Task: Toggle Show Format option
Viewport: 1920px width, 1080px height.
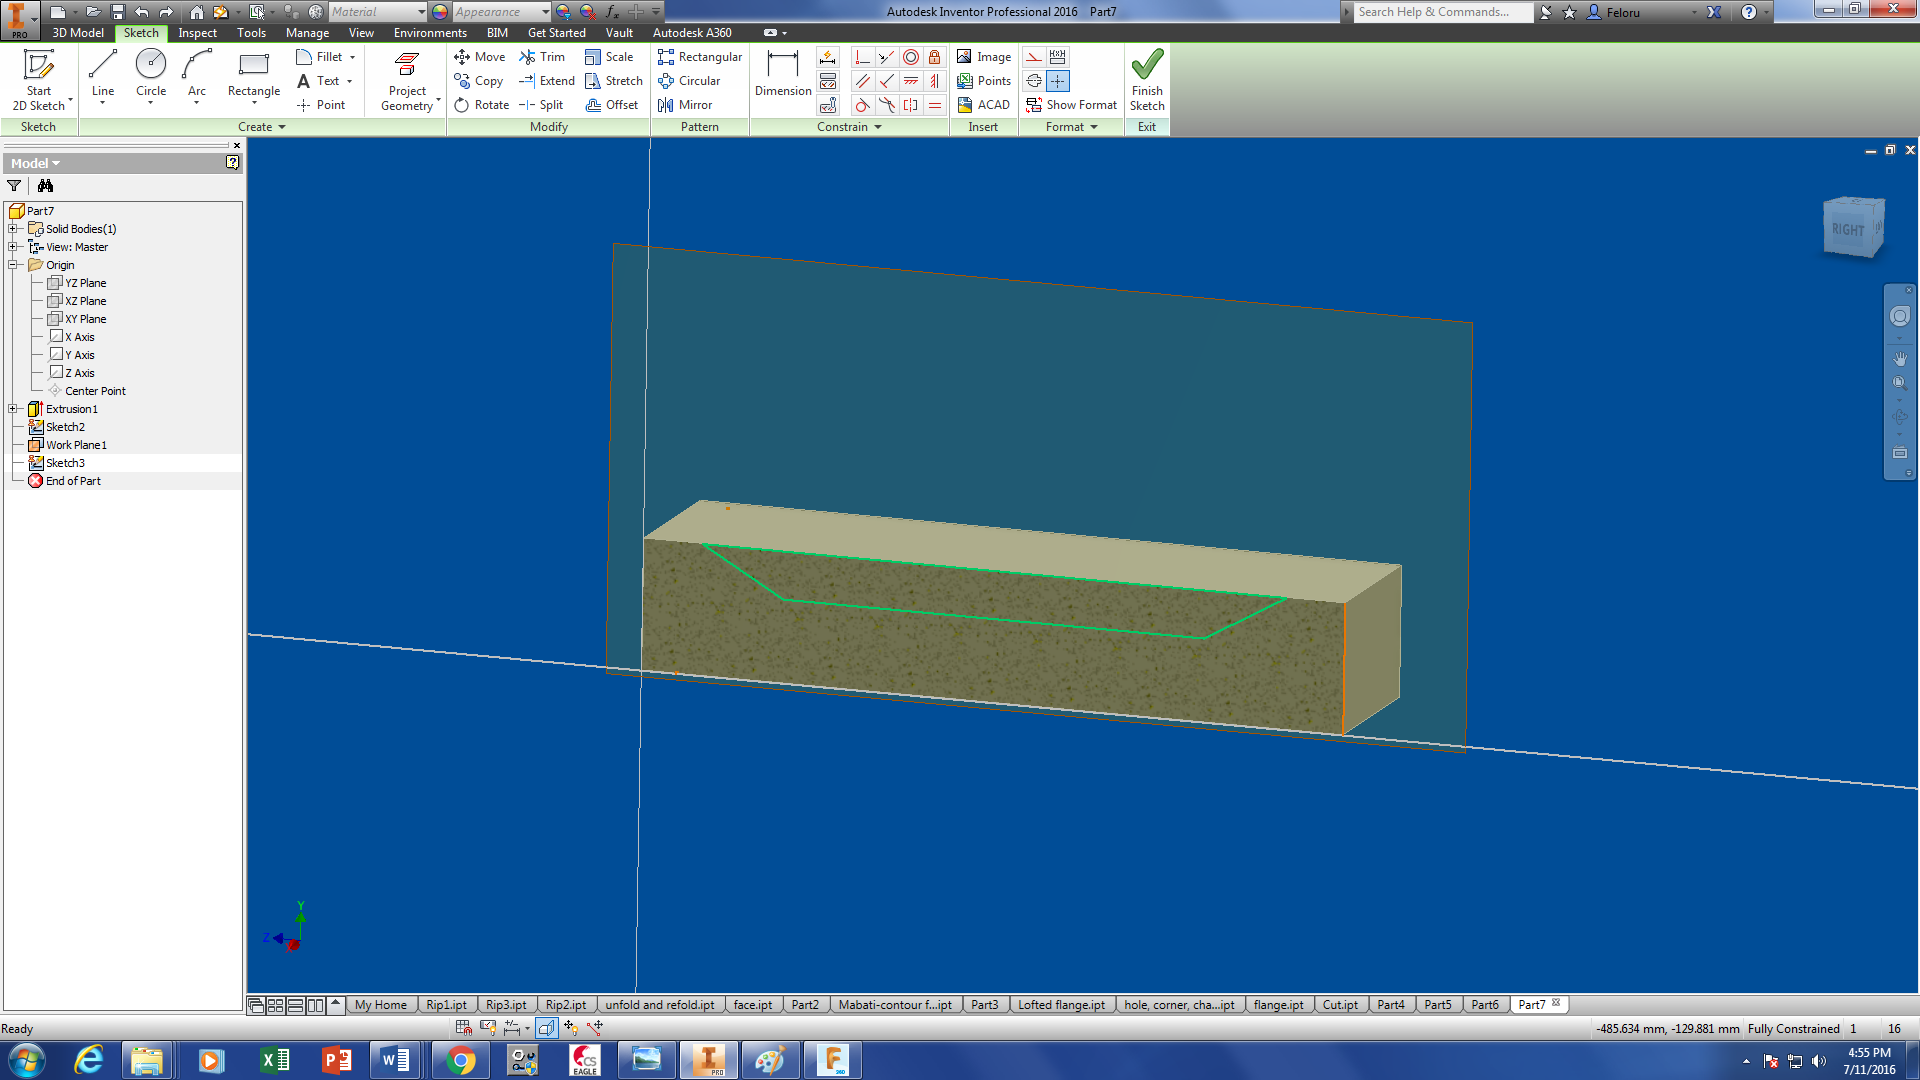Action: pyautogui.click(x=1071, y=105)
